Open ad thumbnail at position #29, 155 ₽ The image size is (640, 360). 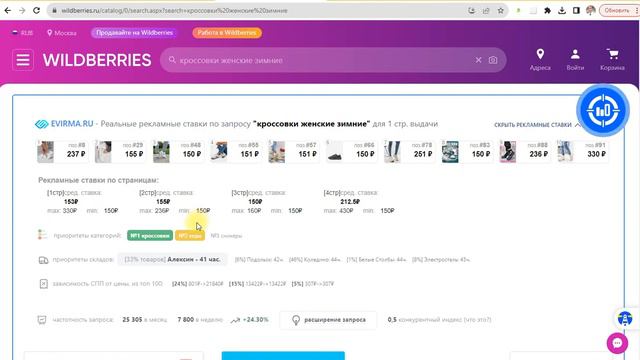pos(120,151)
